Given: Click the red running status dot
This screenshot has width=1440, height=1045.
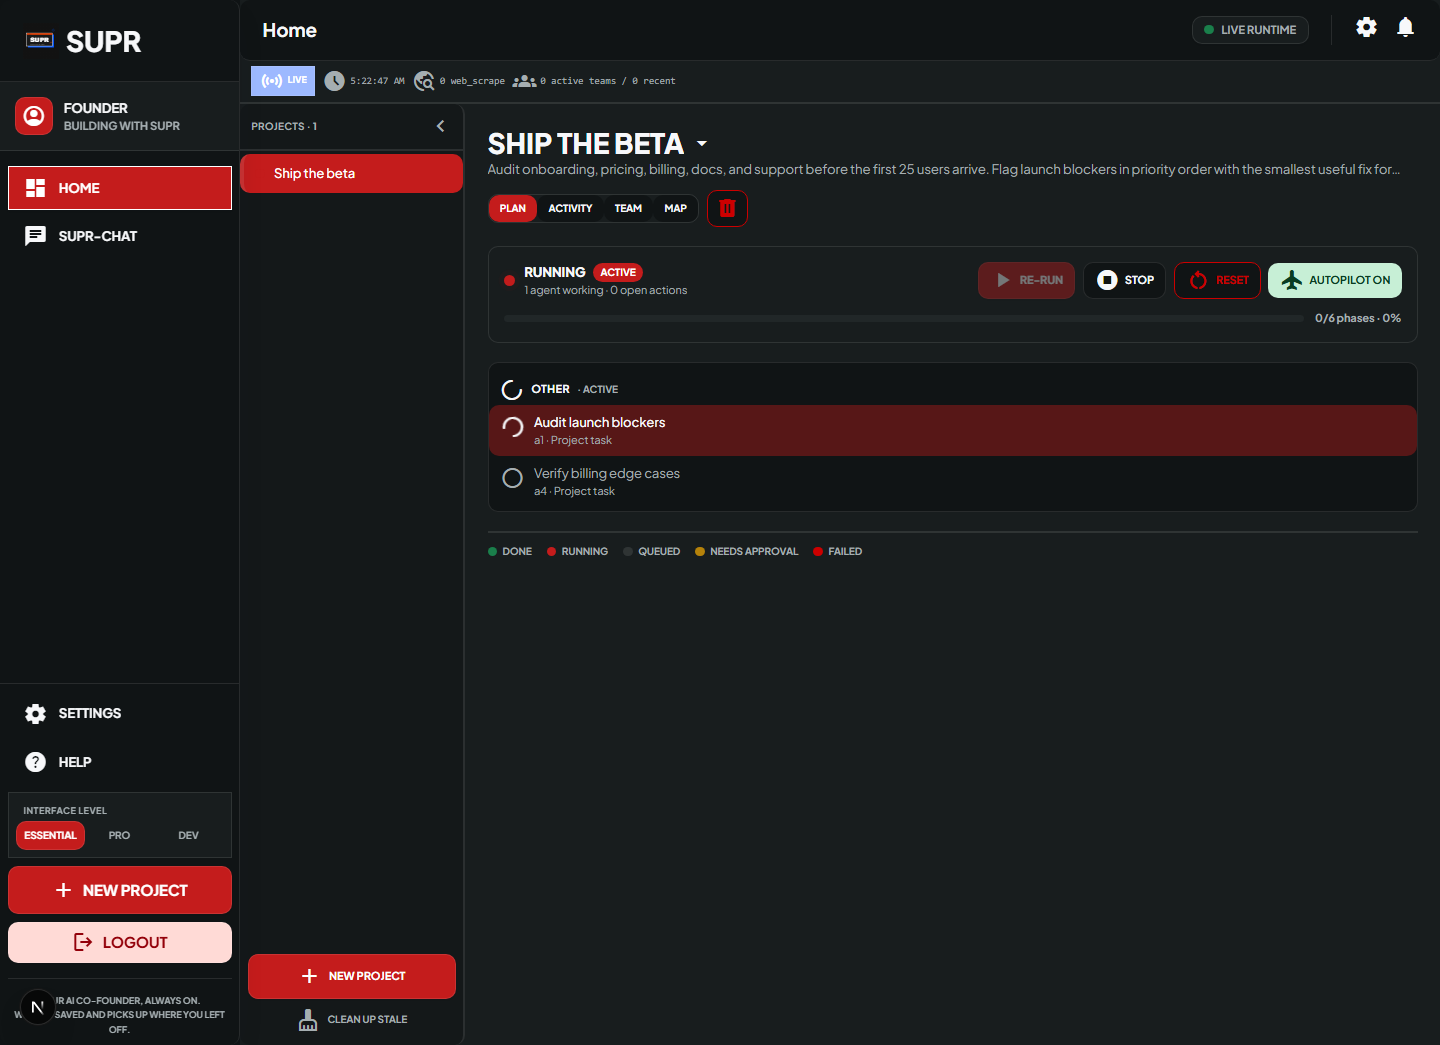Looking at the screenshot, I should tap(509, 280).
